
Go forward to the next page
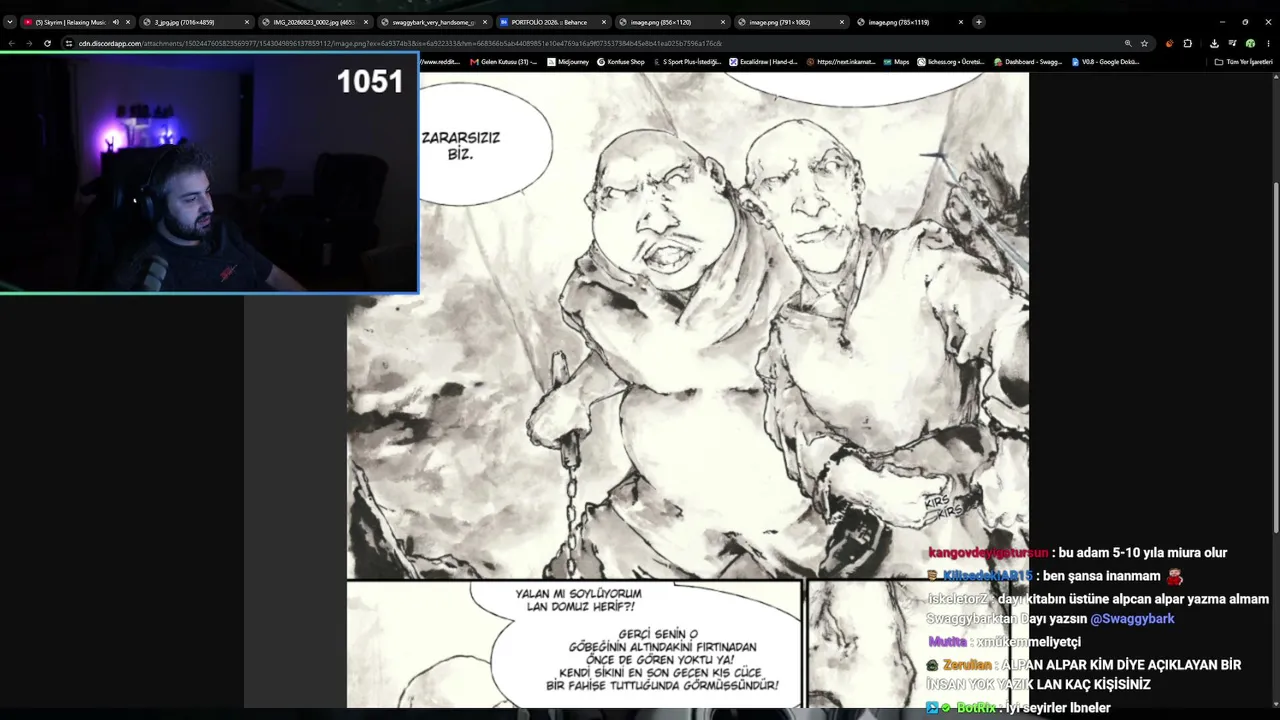pyautogui.click(x=29, y=43)
